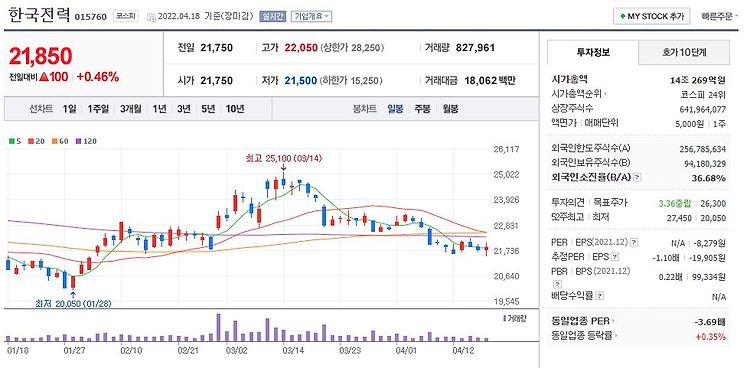Click the 거래량 value 827,961
Image resolution: width=750 pixels, height=368 pixels.
(475, 48)
